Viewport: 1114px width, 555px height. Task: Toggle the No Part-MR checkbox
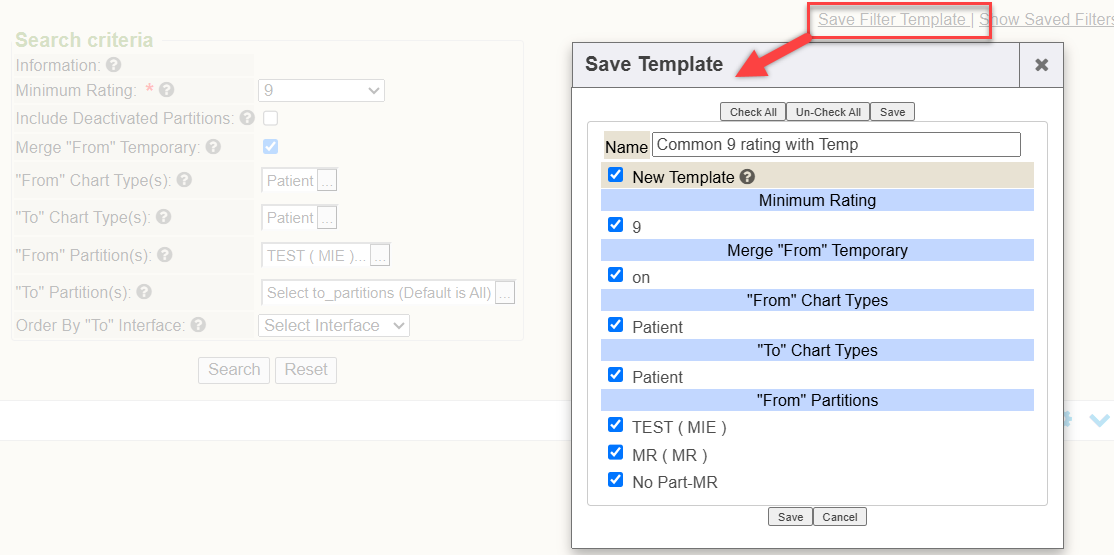coord(615,480)
